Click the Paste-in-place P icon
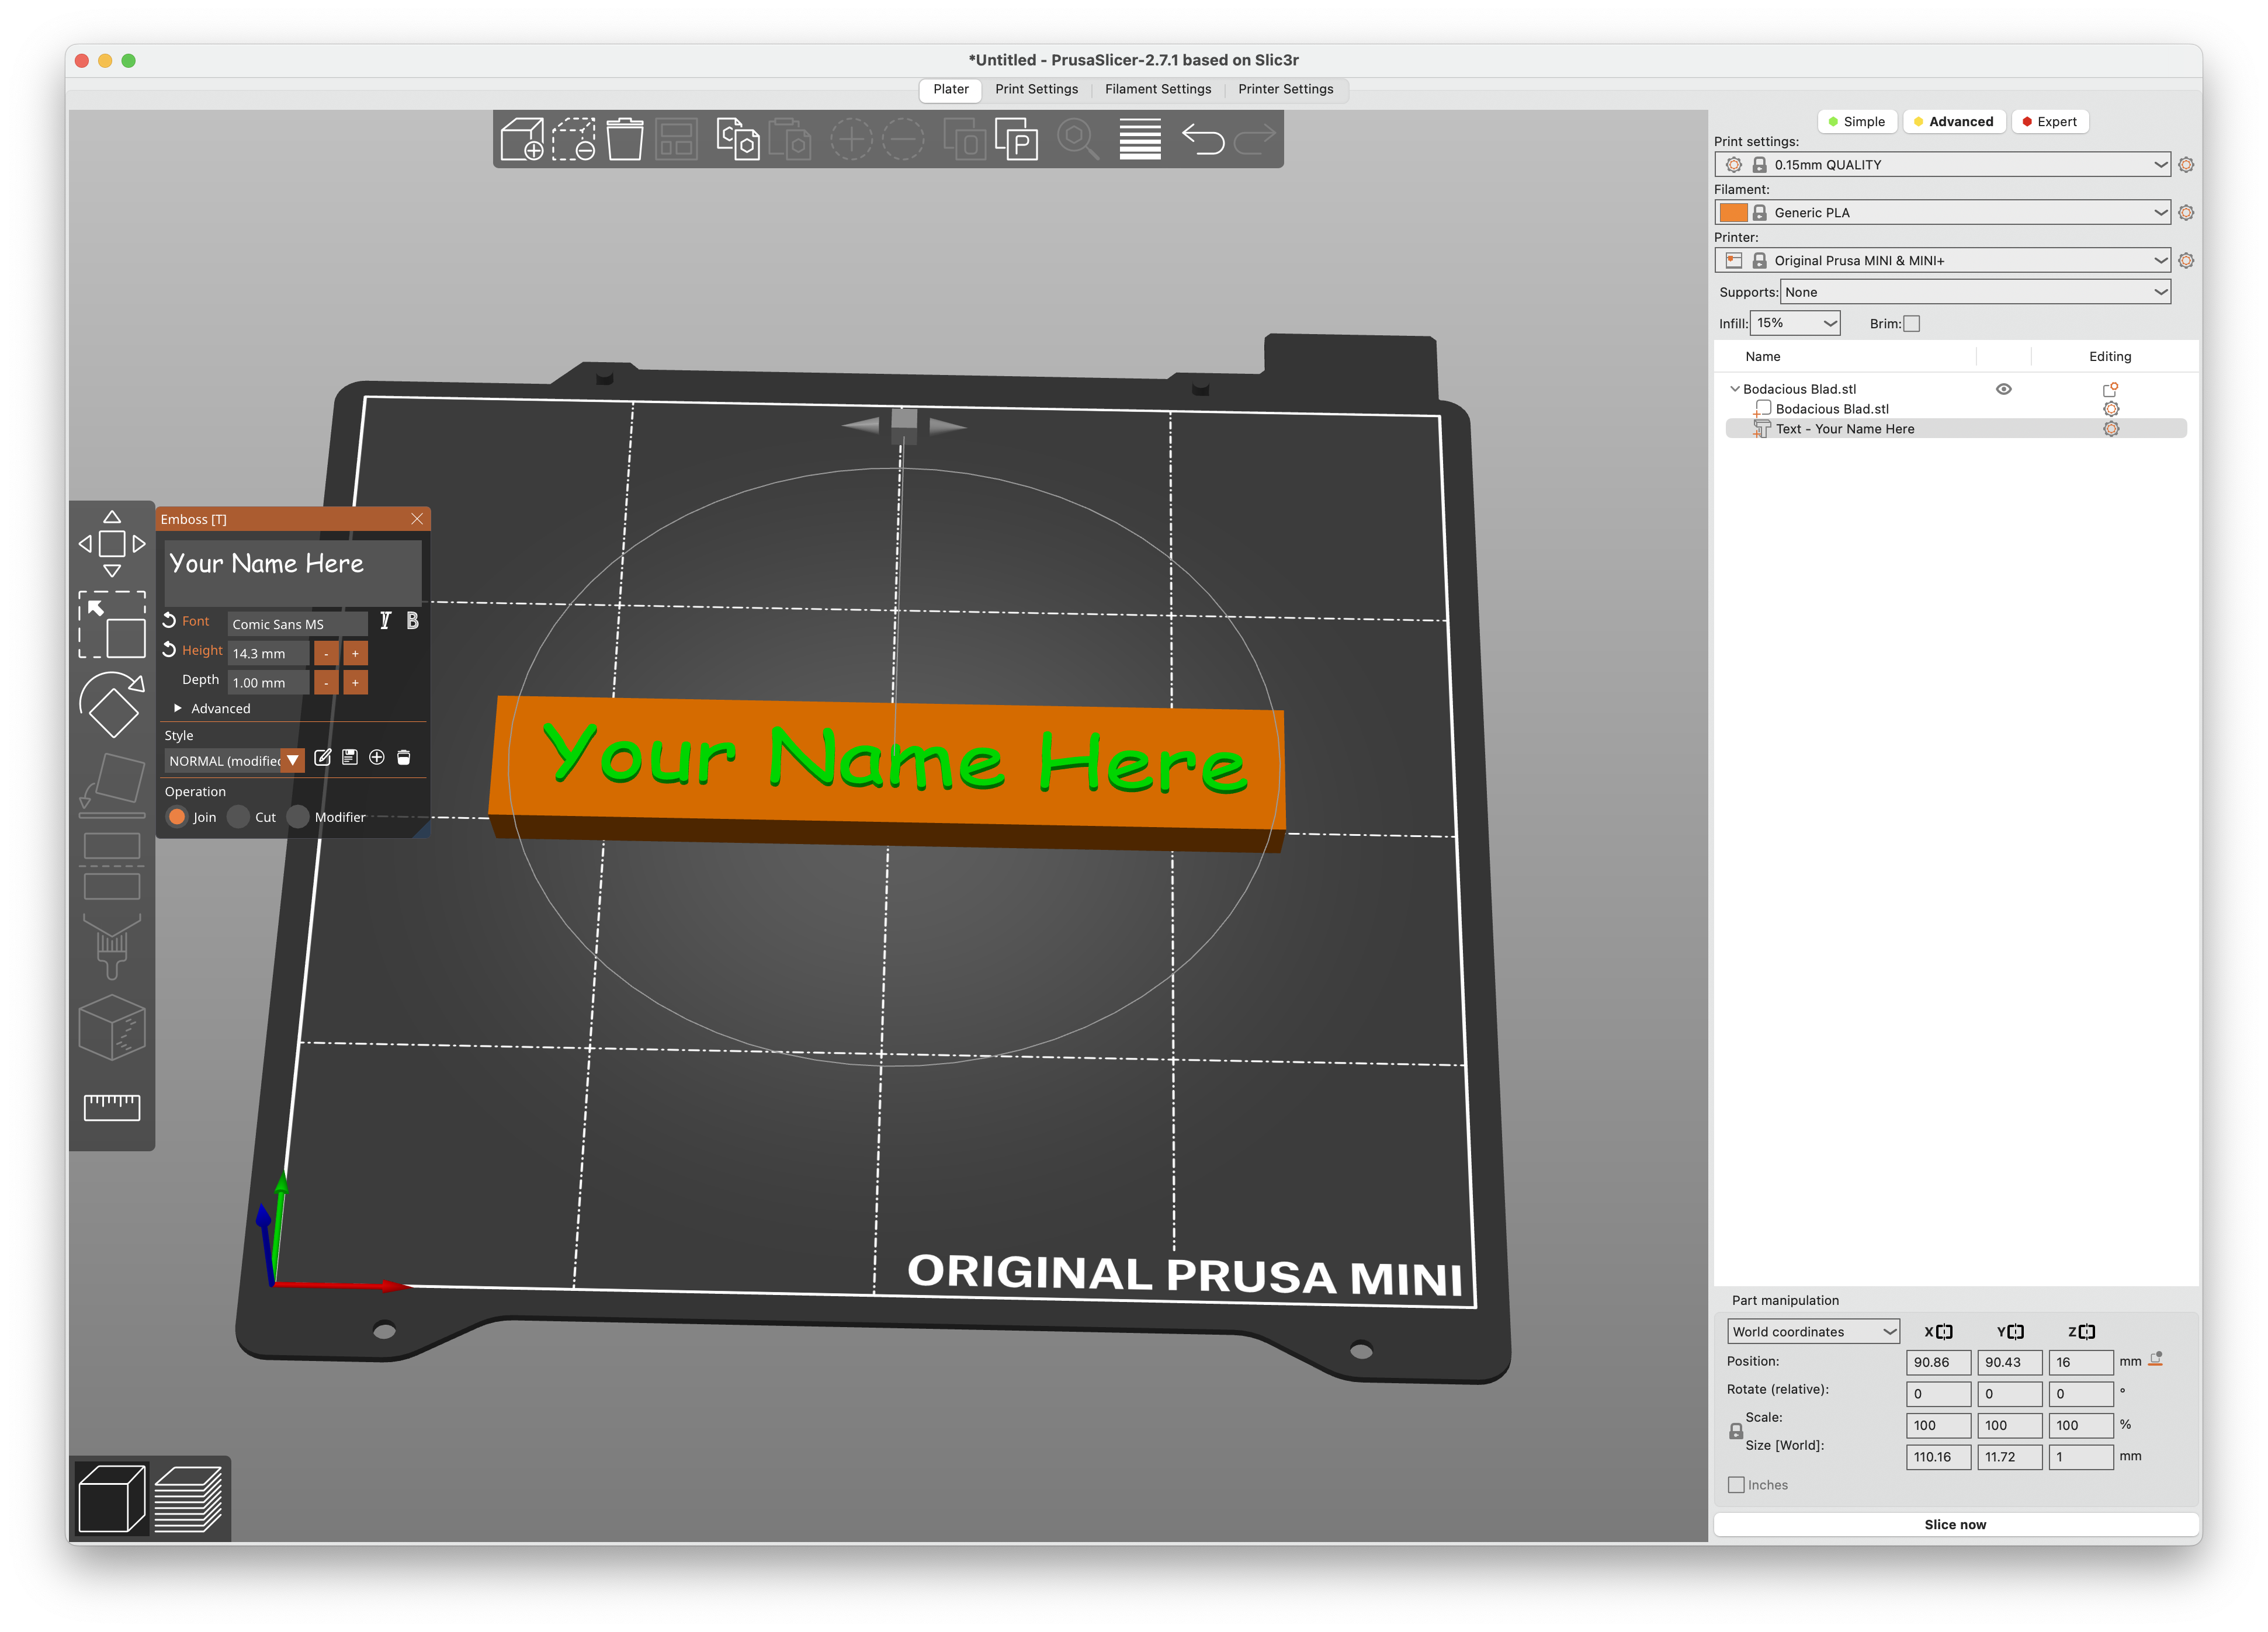 1016,140
